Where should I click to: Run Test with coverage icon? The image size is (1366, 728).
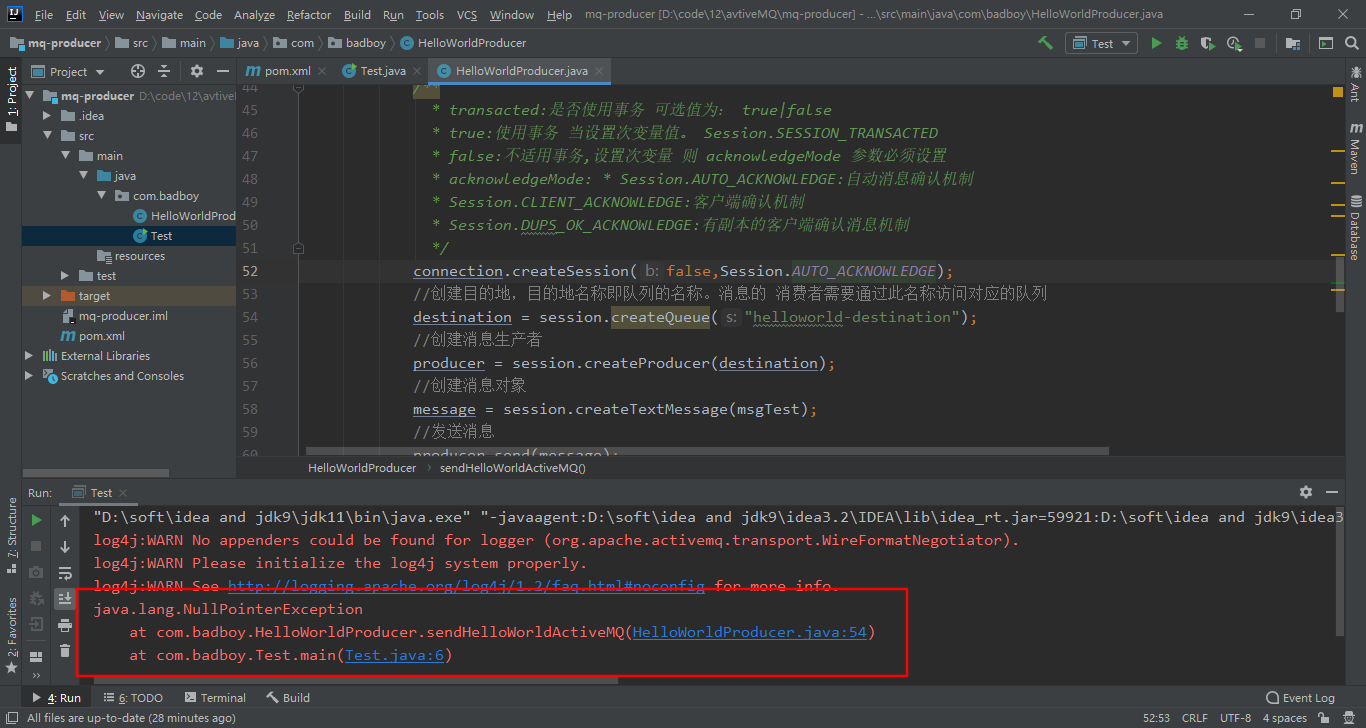1208,43
